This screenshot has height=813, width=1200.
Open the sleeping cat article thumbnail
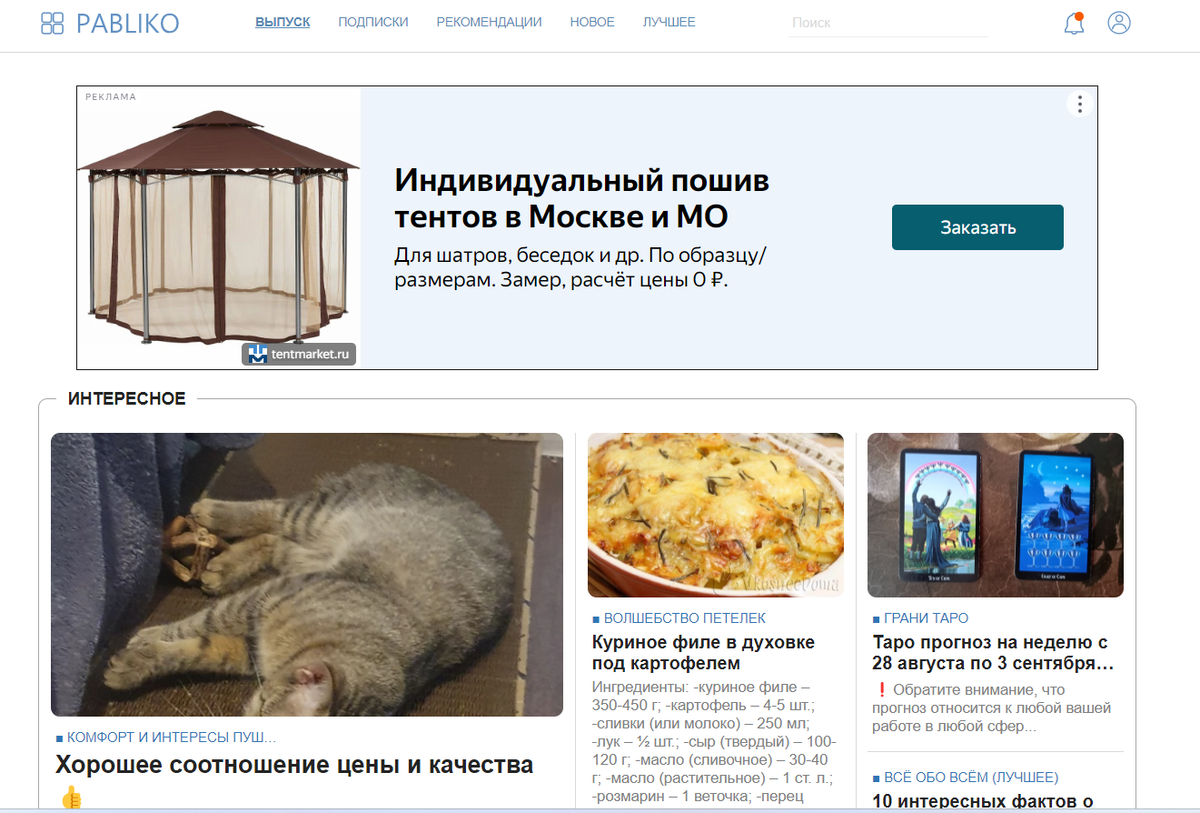point(307,575)
